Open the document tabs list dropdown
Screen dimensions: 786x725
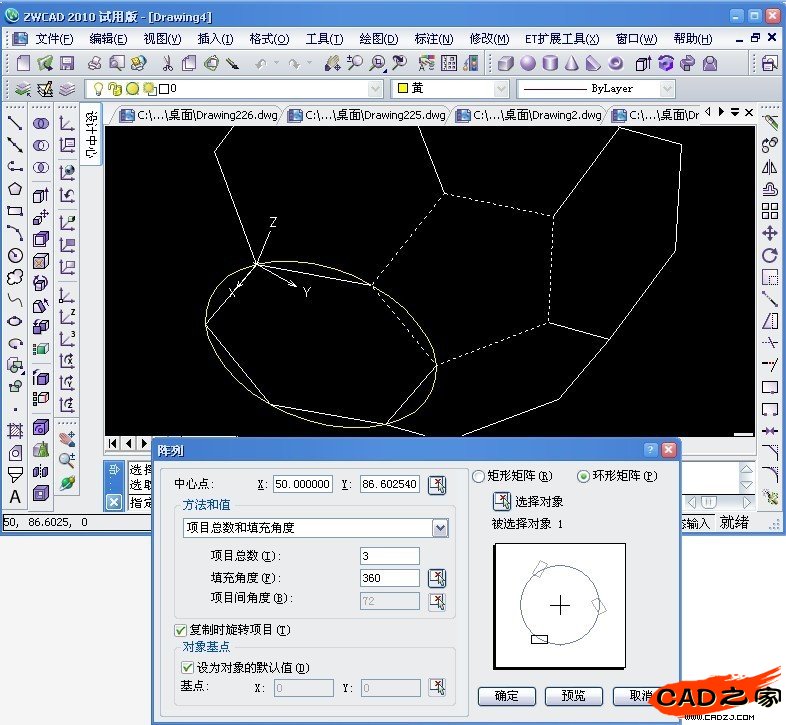click(x=735, y=112)
